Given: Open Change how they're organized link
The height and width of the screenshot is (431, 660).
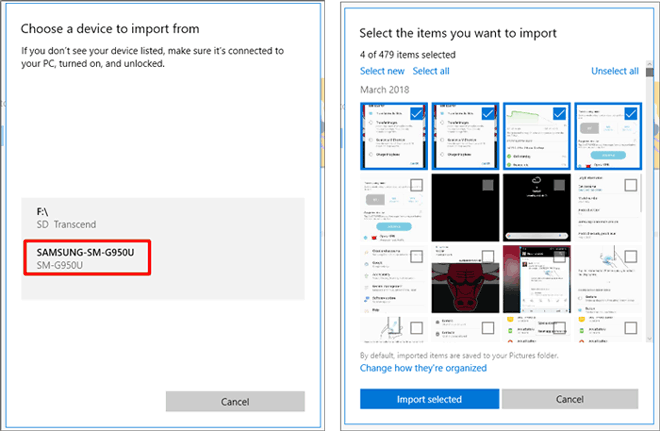Looking at the screenshot, I should coord(423,368).
